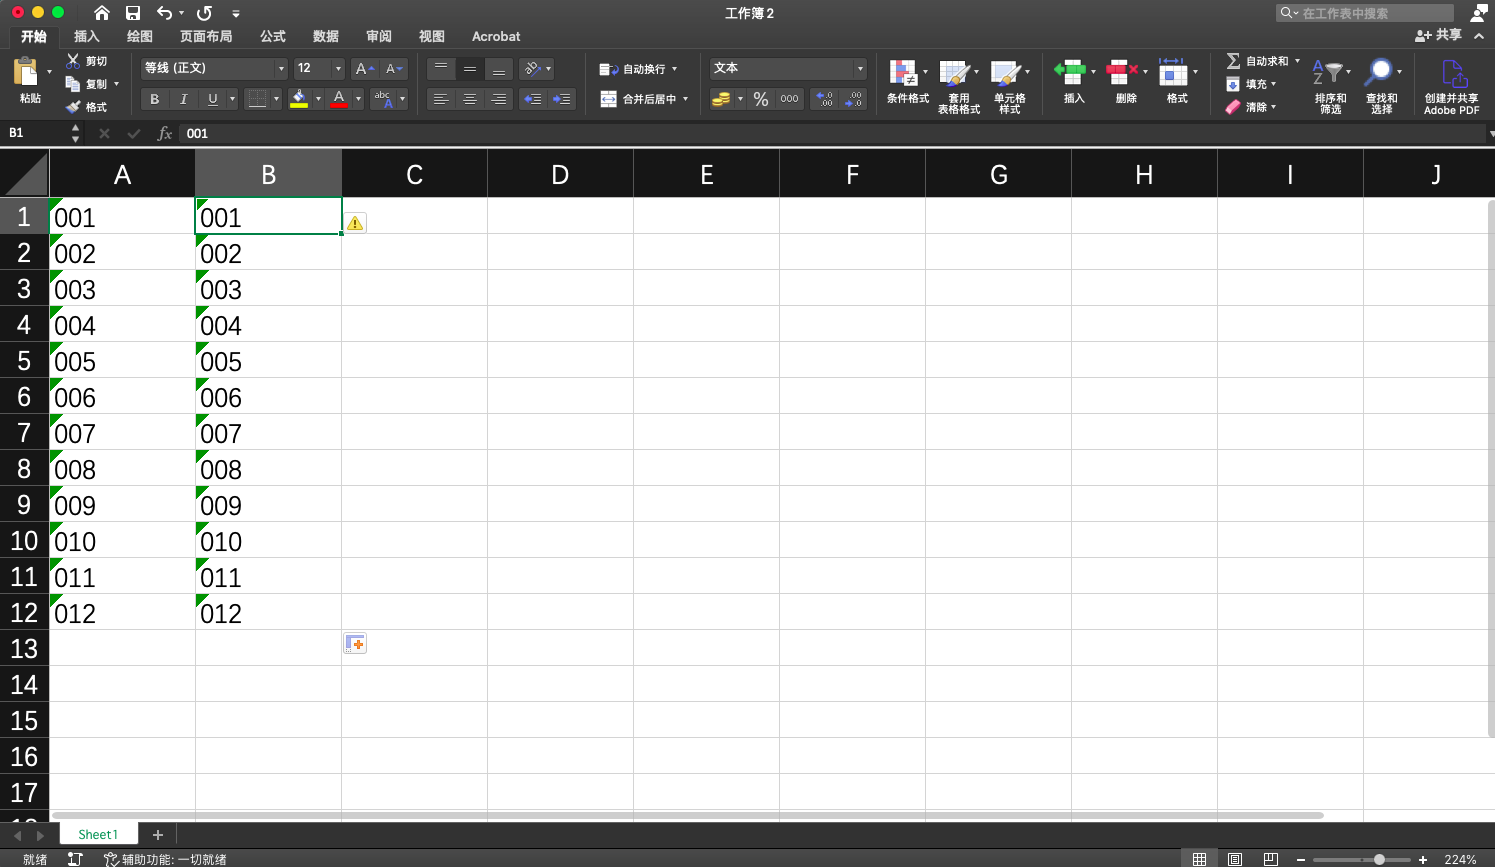Open the yellow fill color swatch

(298, 98)
